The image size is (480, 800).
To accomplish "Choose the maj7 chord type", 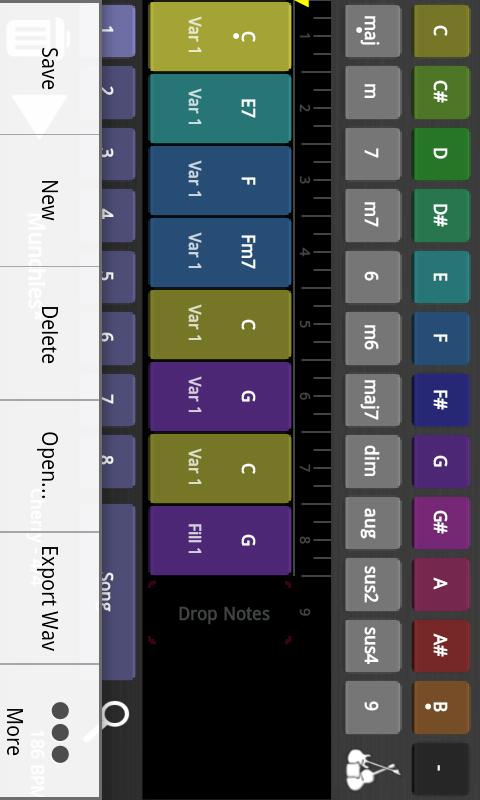I will tap(372, 399).
